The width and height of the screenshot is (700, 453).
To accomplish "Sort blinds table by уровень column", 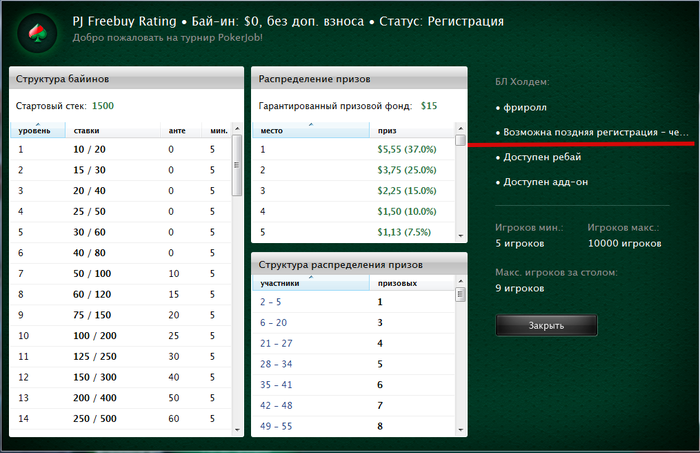I will pos(38,130).
